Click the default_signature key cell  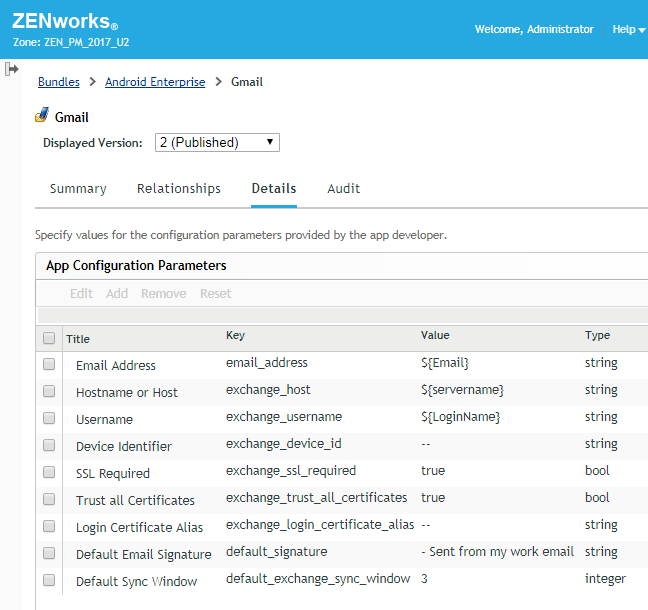pos(276,552)
